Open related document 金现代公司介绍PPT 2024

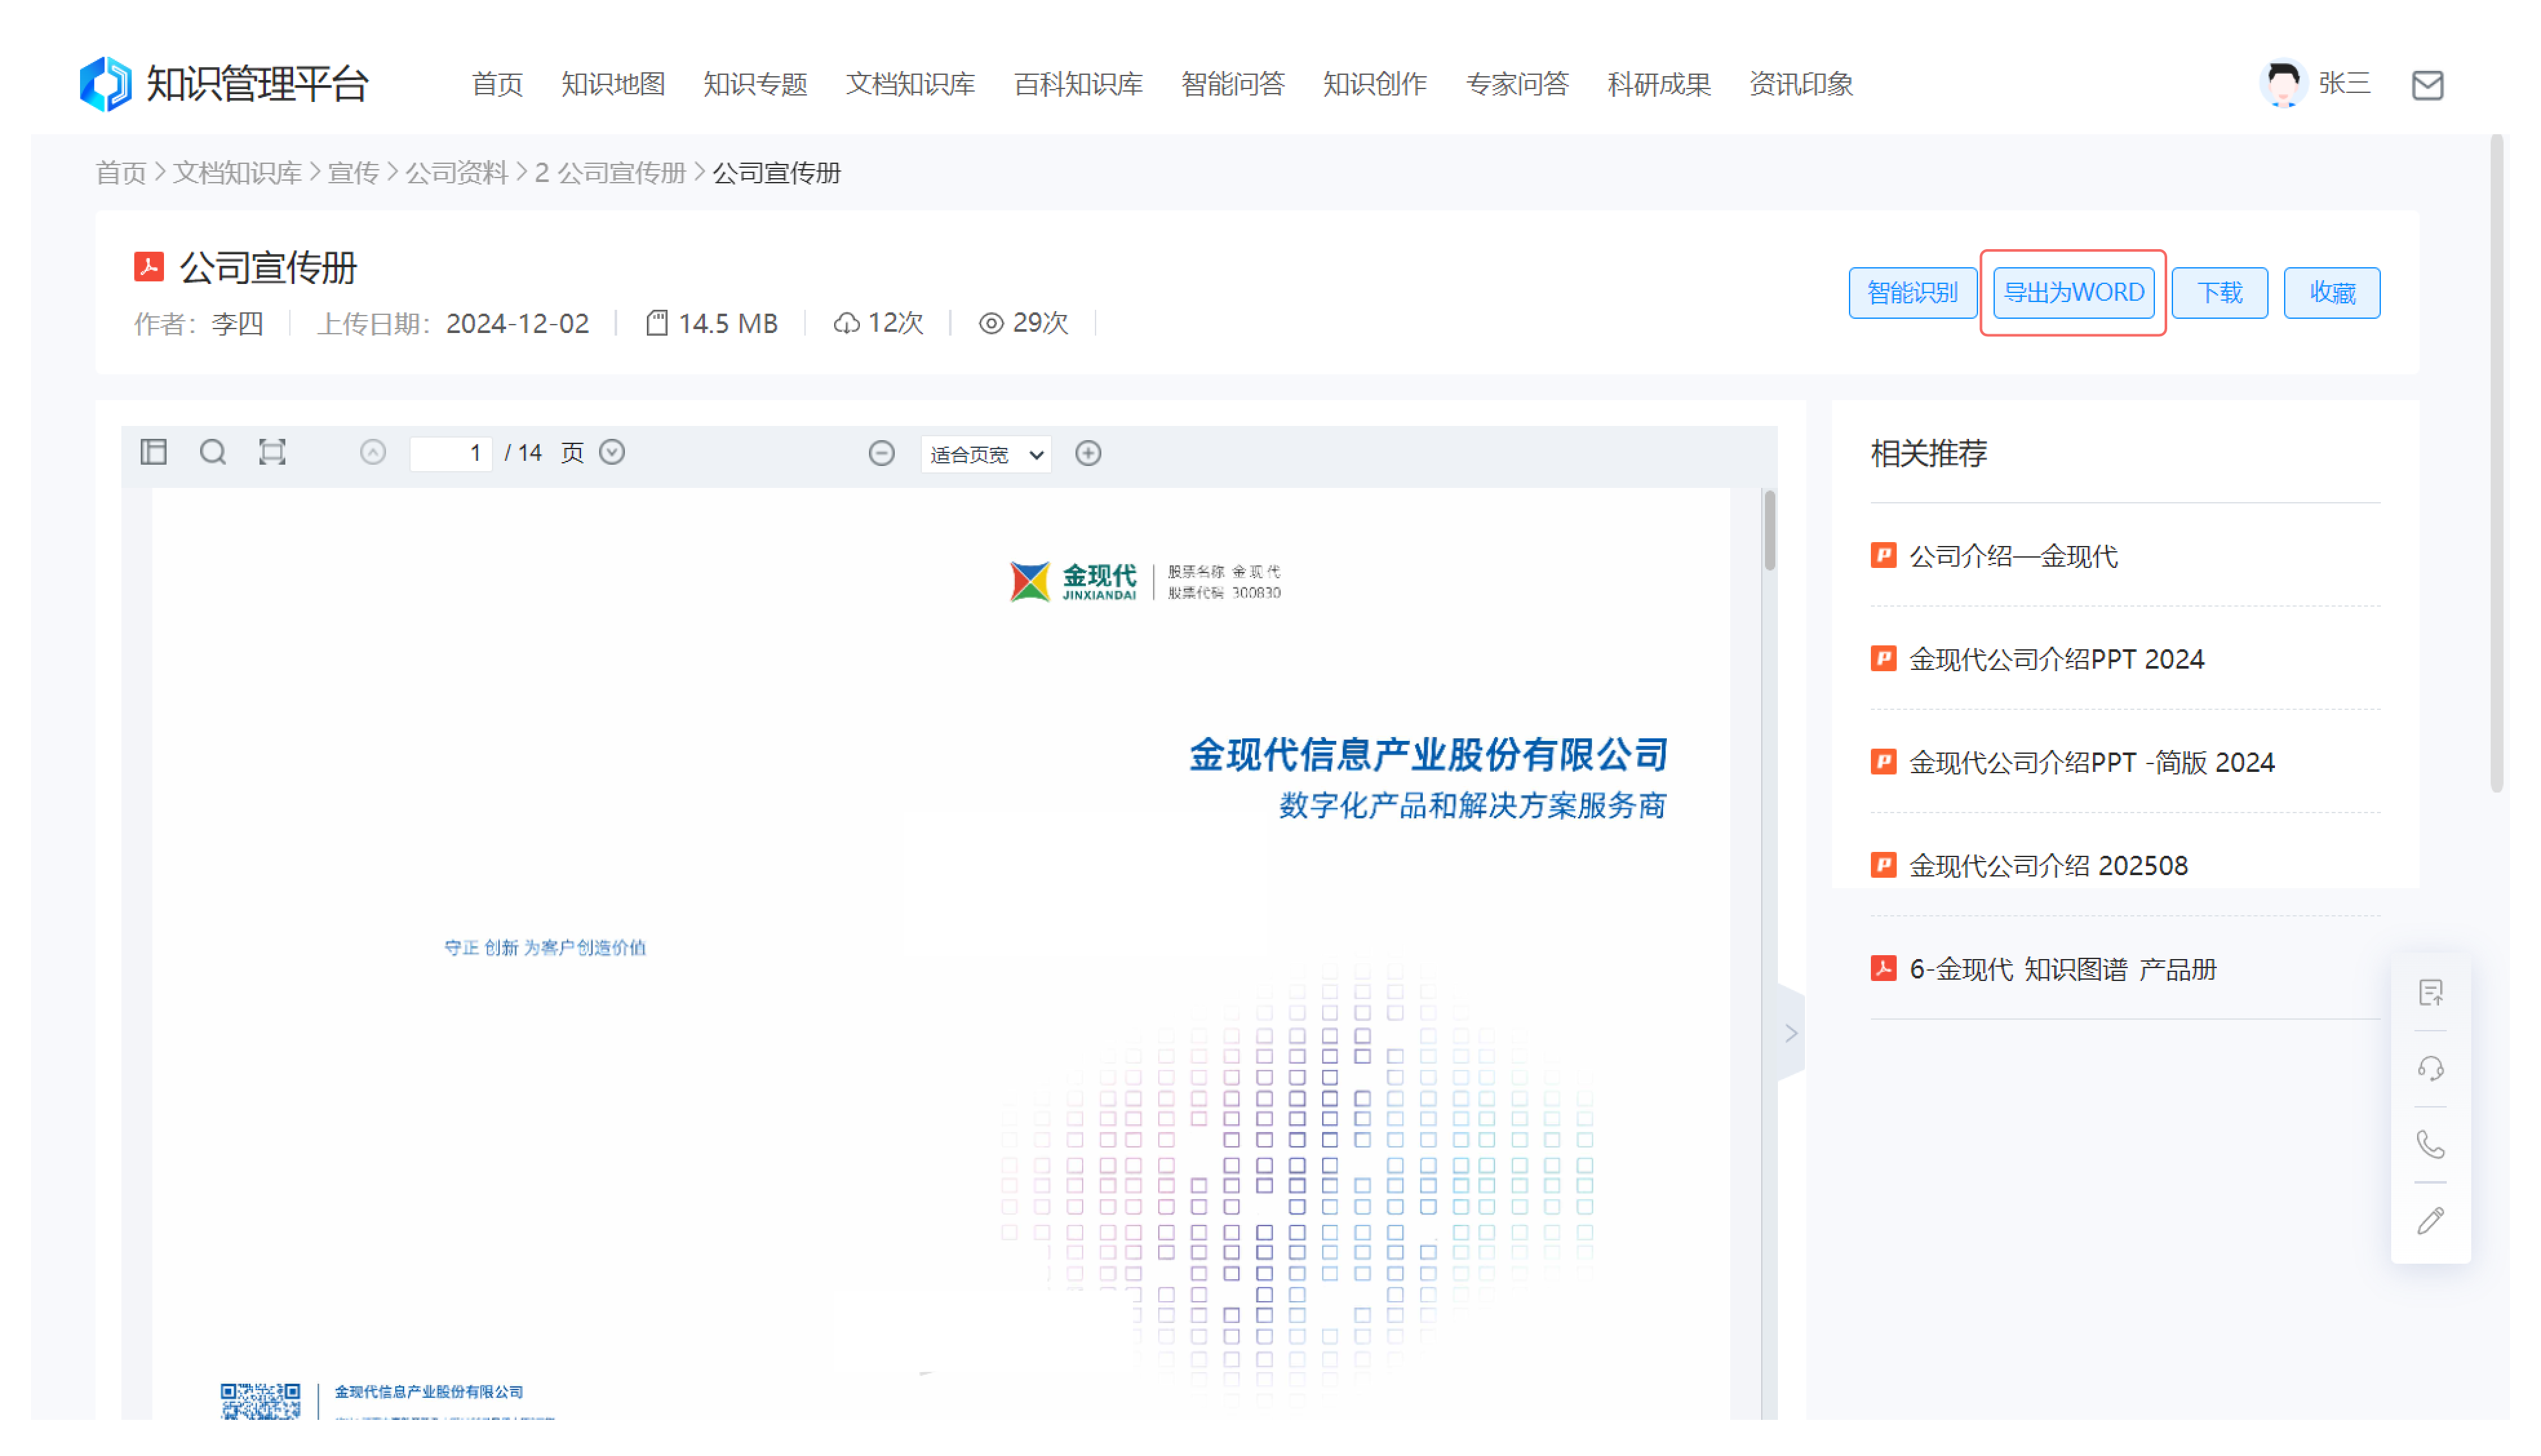click(2056, 659)
